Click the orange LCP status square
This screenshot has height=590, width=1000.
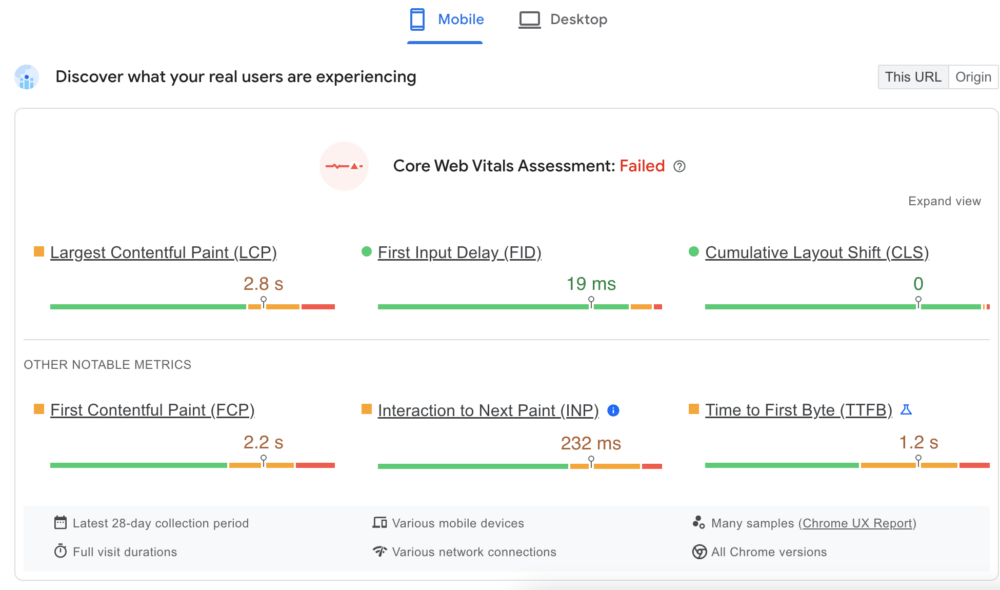point(39,252)
